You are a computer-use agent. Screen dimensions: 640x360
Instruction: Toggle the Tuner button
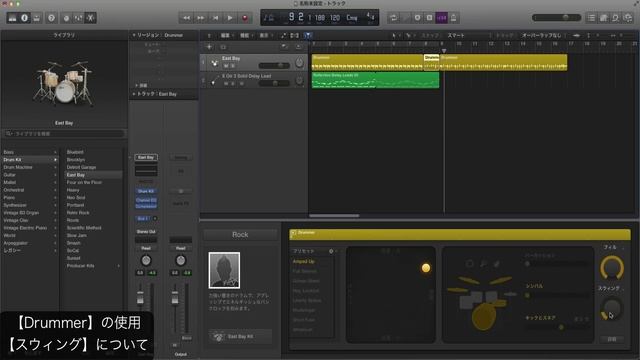405,18
